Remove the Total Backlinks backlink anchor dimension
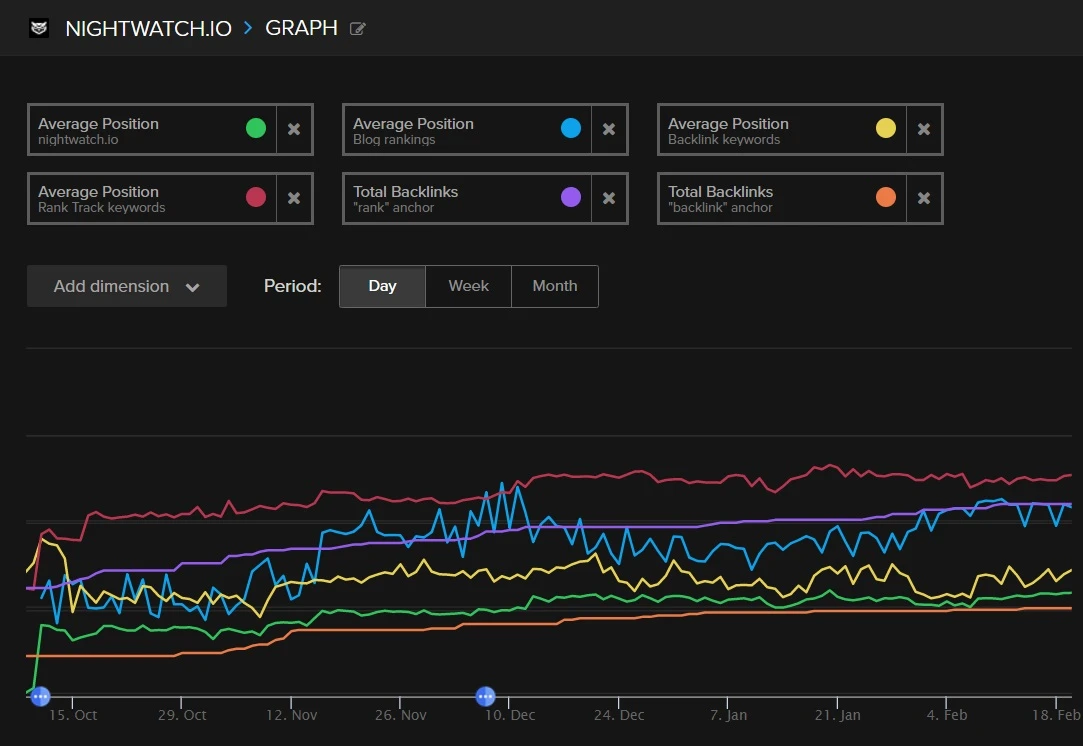The image size is (1083, 746). point(924,198)
